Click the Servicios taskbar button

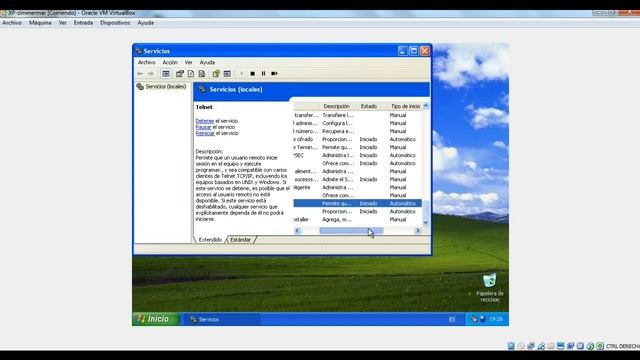[x=222, y=319]
